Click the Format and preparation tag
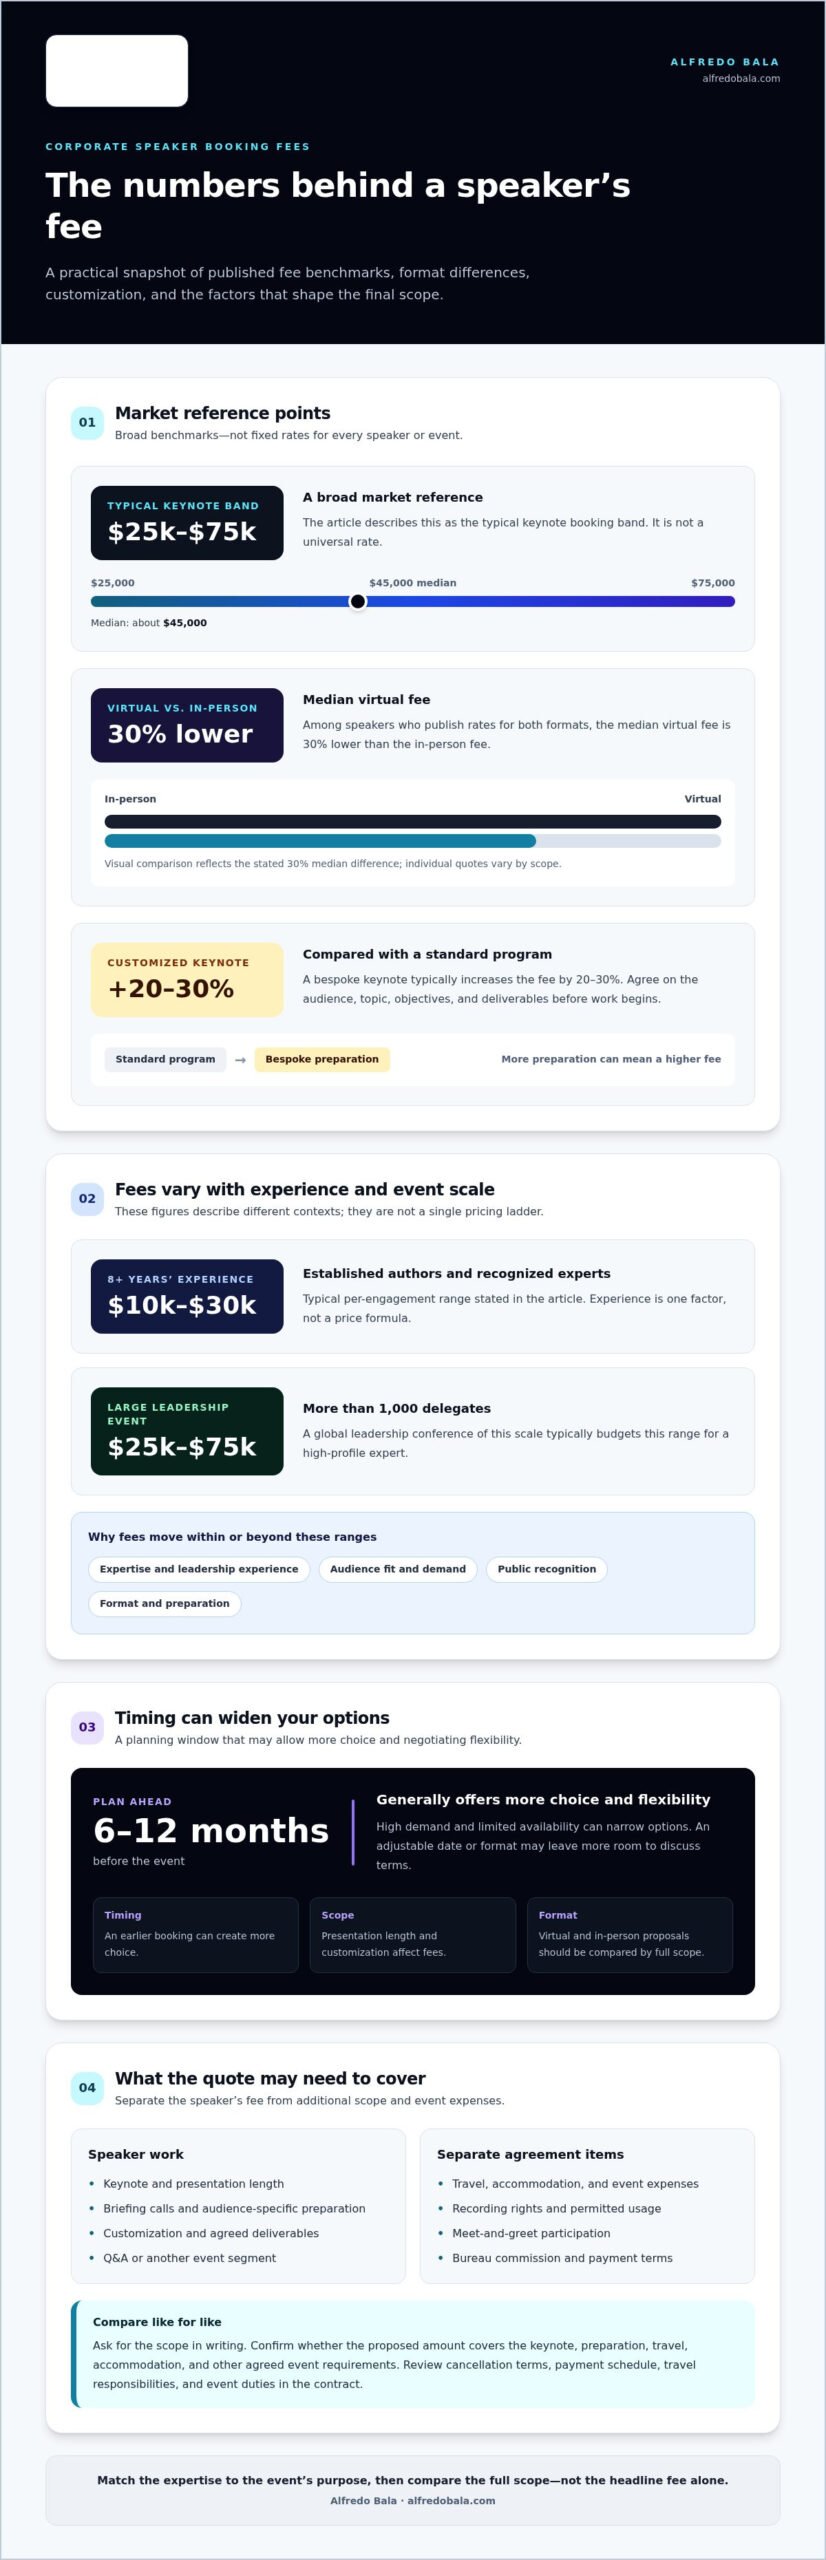The width and height of the screenshot is (826, 2560). 165,1603
